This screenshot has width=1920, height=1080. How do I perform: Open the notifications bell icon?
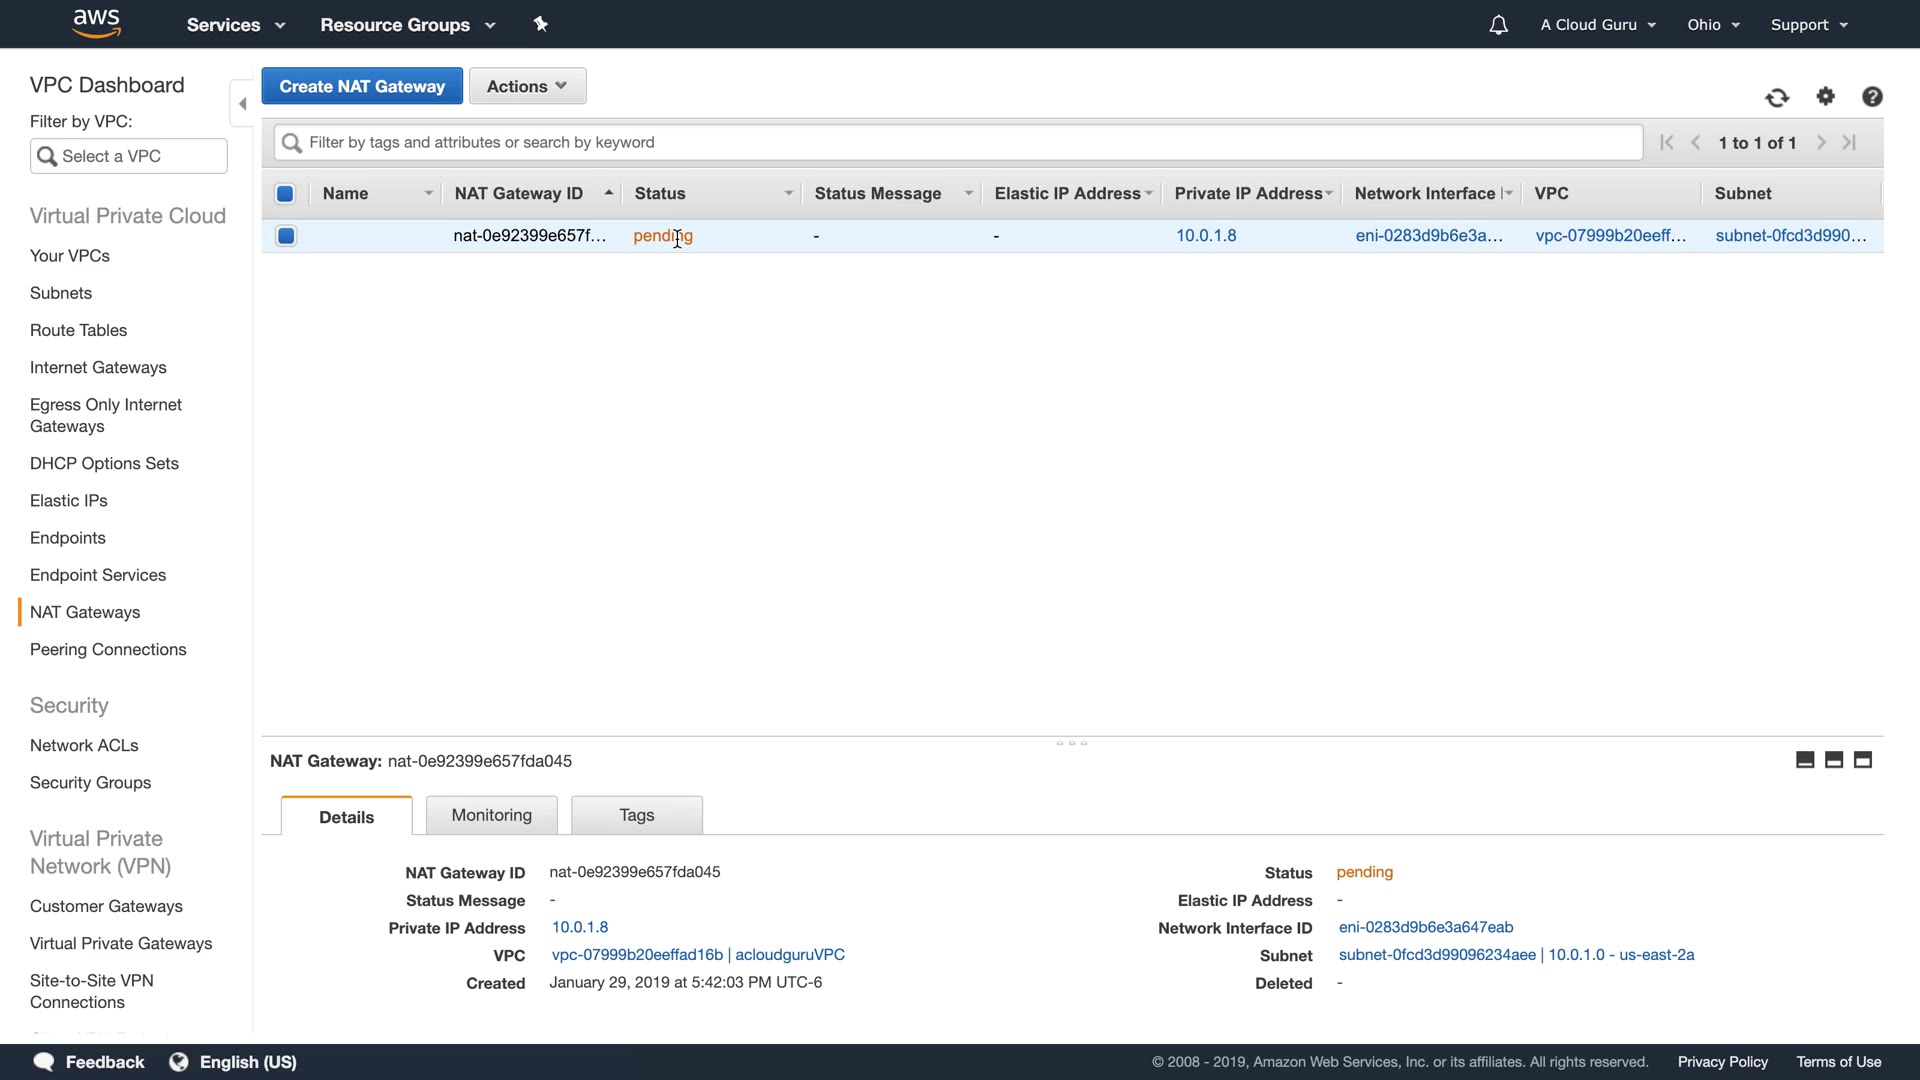tap(1498, 25)
